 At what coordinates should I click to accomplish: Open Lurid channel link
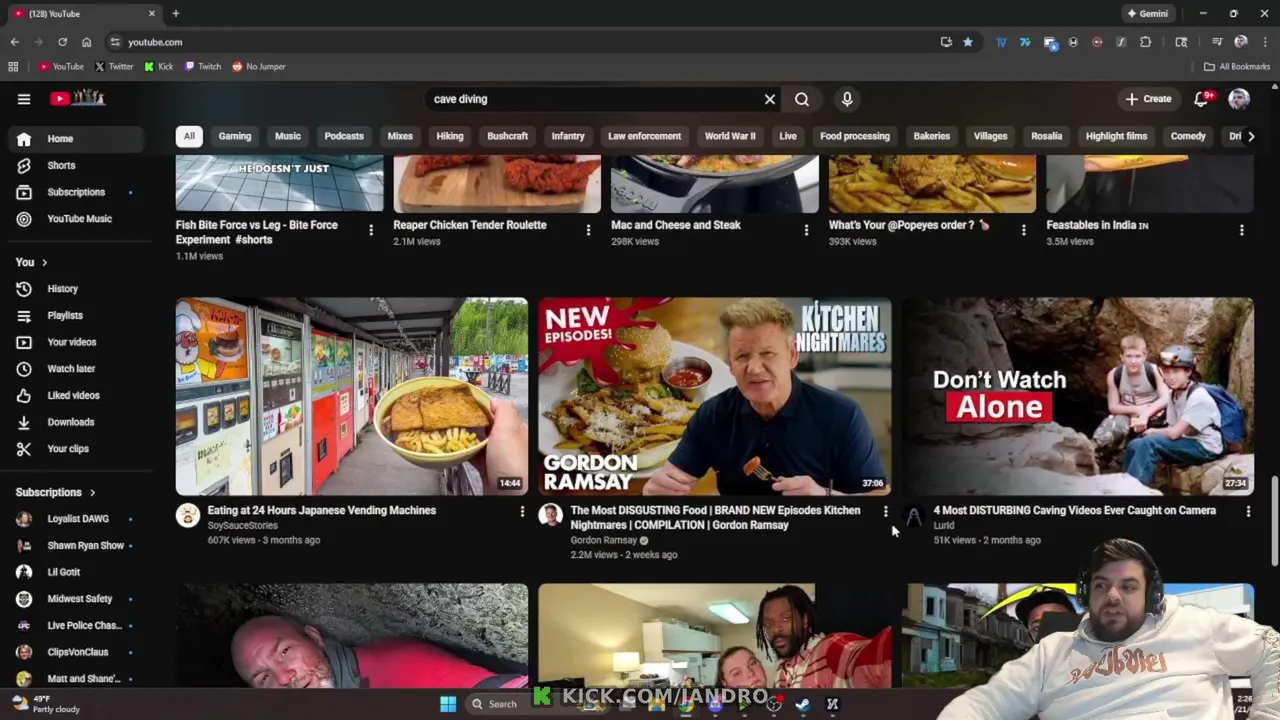coord(944,525)
